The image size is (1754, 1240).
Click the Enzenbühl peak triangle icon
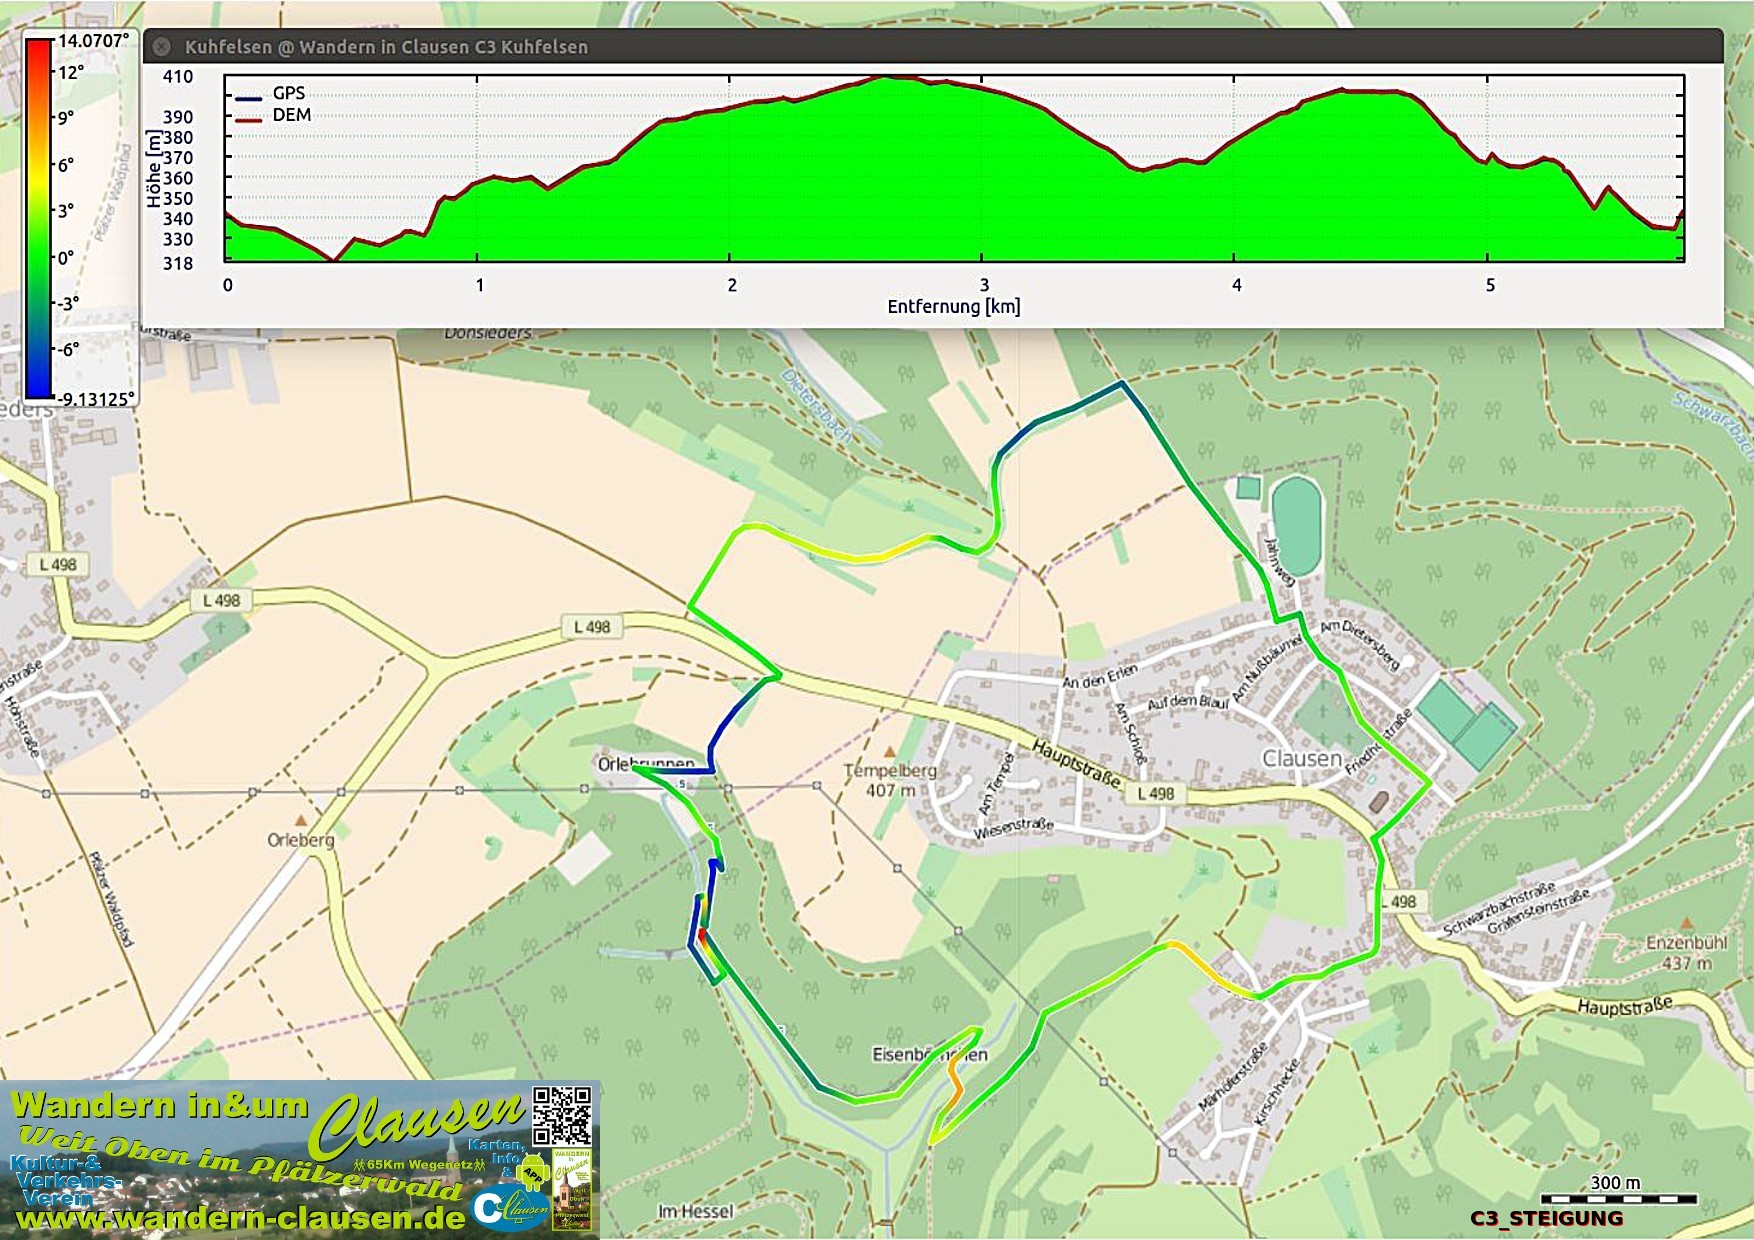tap(1687, 923)
